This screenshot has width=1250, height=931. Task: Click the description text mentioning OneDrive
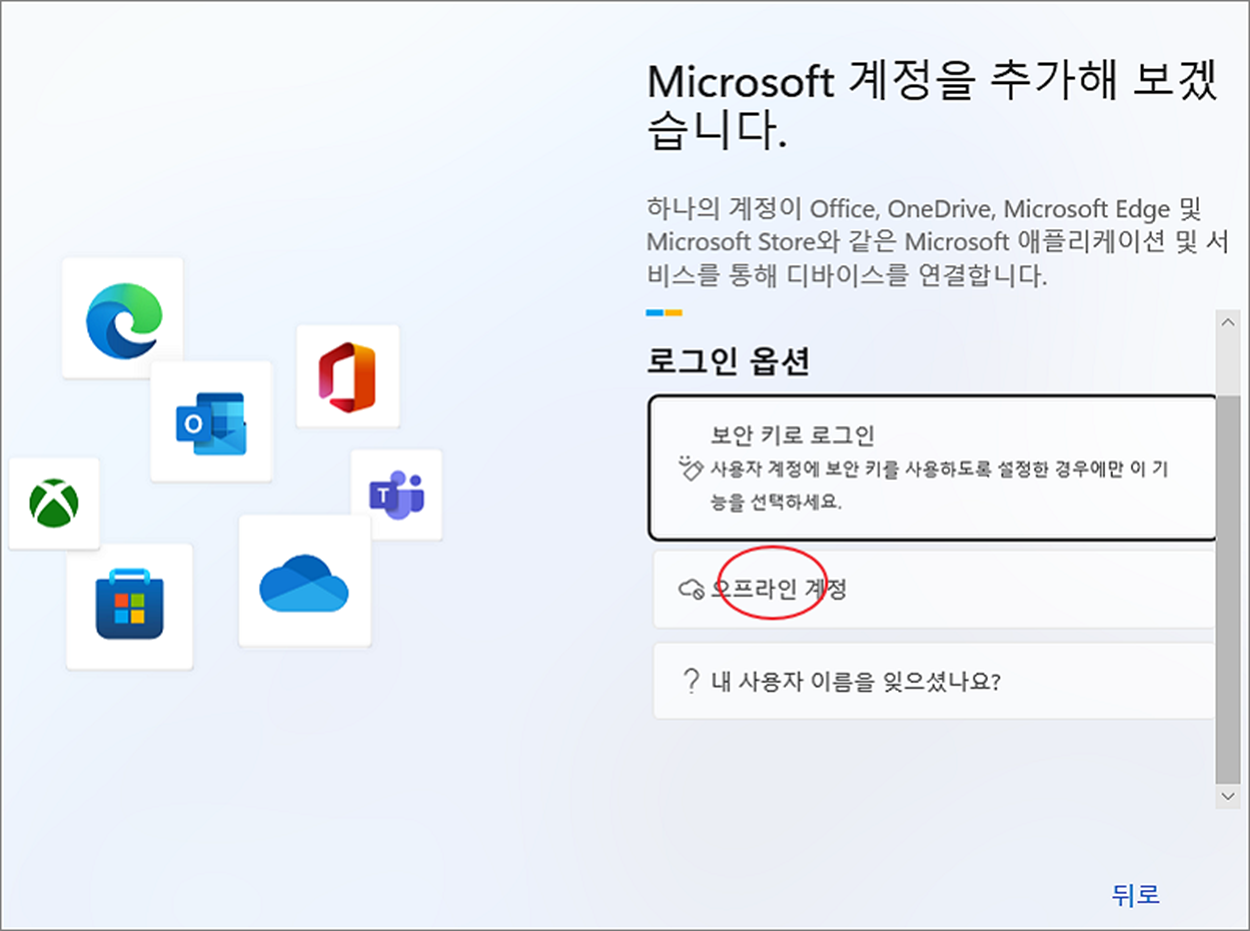click(x=937, y=243)
